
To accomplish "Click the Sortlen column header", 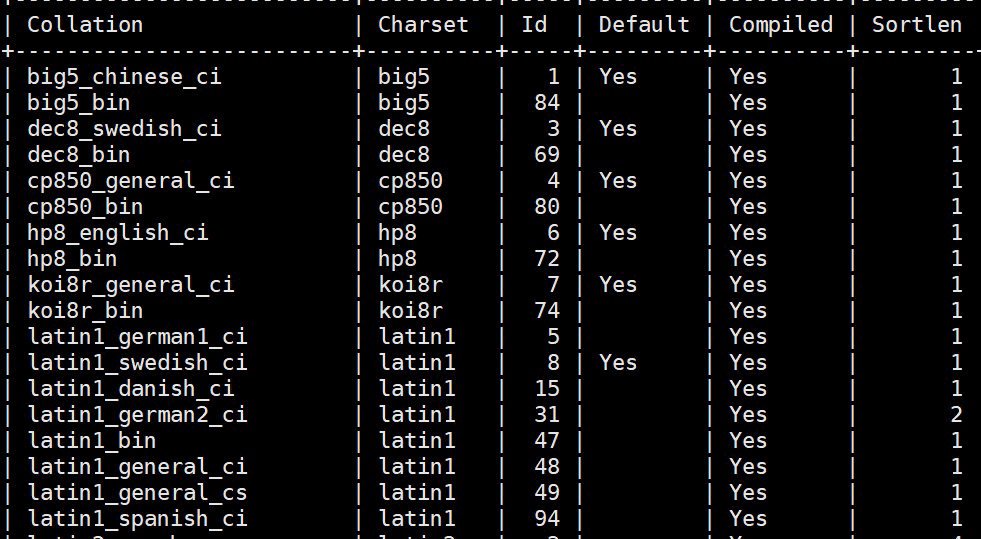I will [916, 24].
